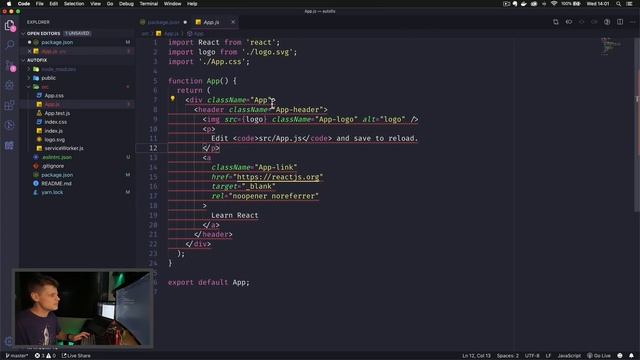This screenshot has width=640, height=360.
Task: Change the UTF-8 file encoding
Action: [x=532, y=356]
